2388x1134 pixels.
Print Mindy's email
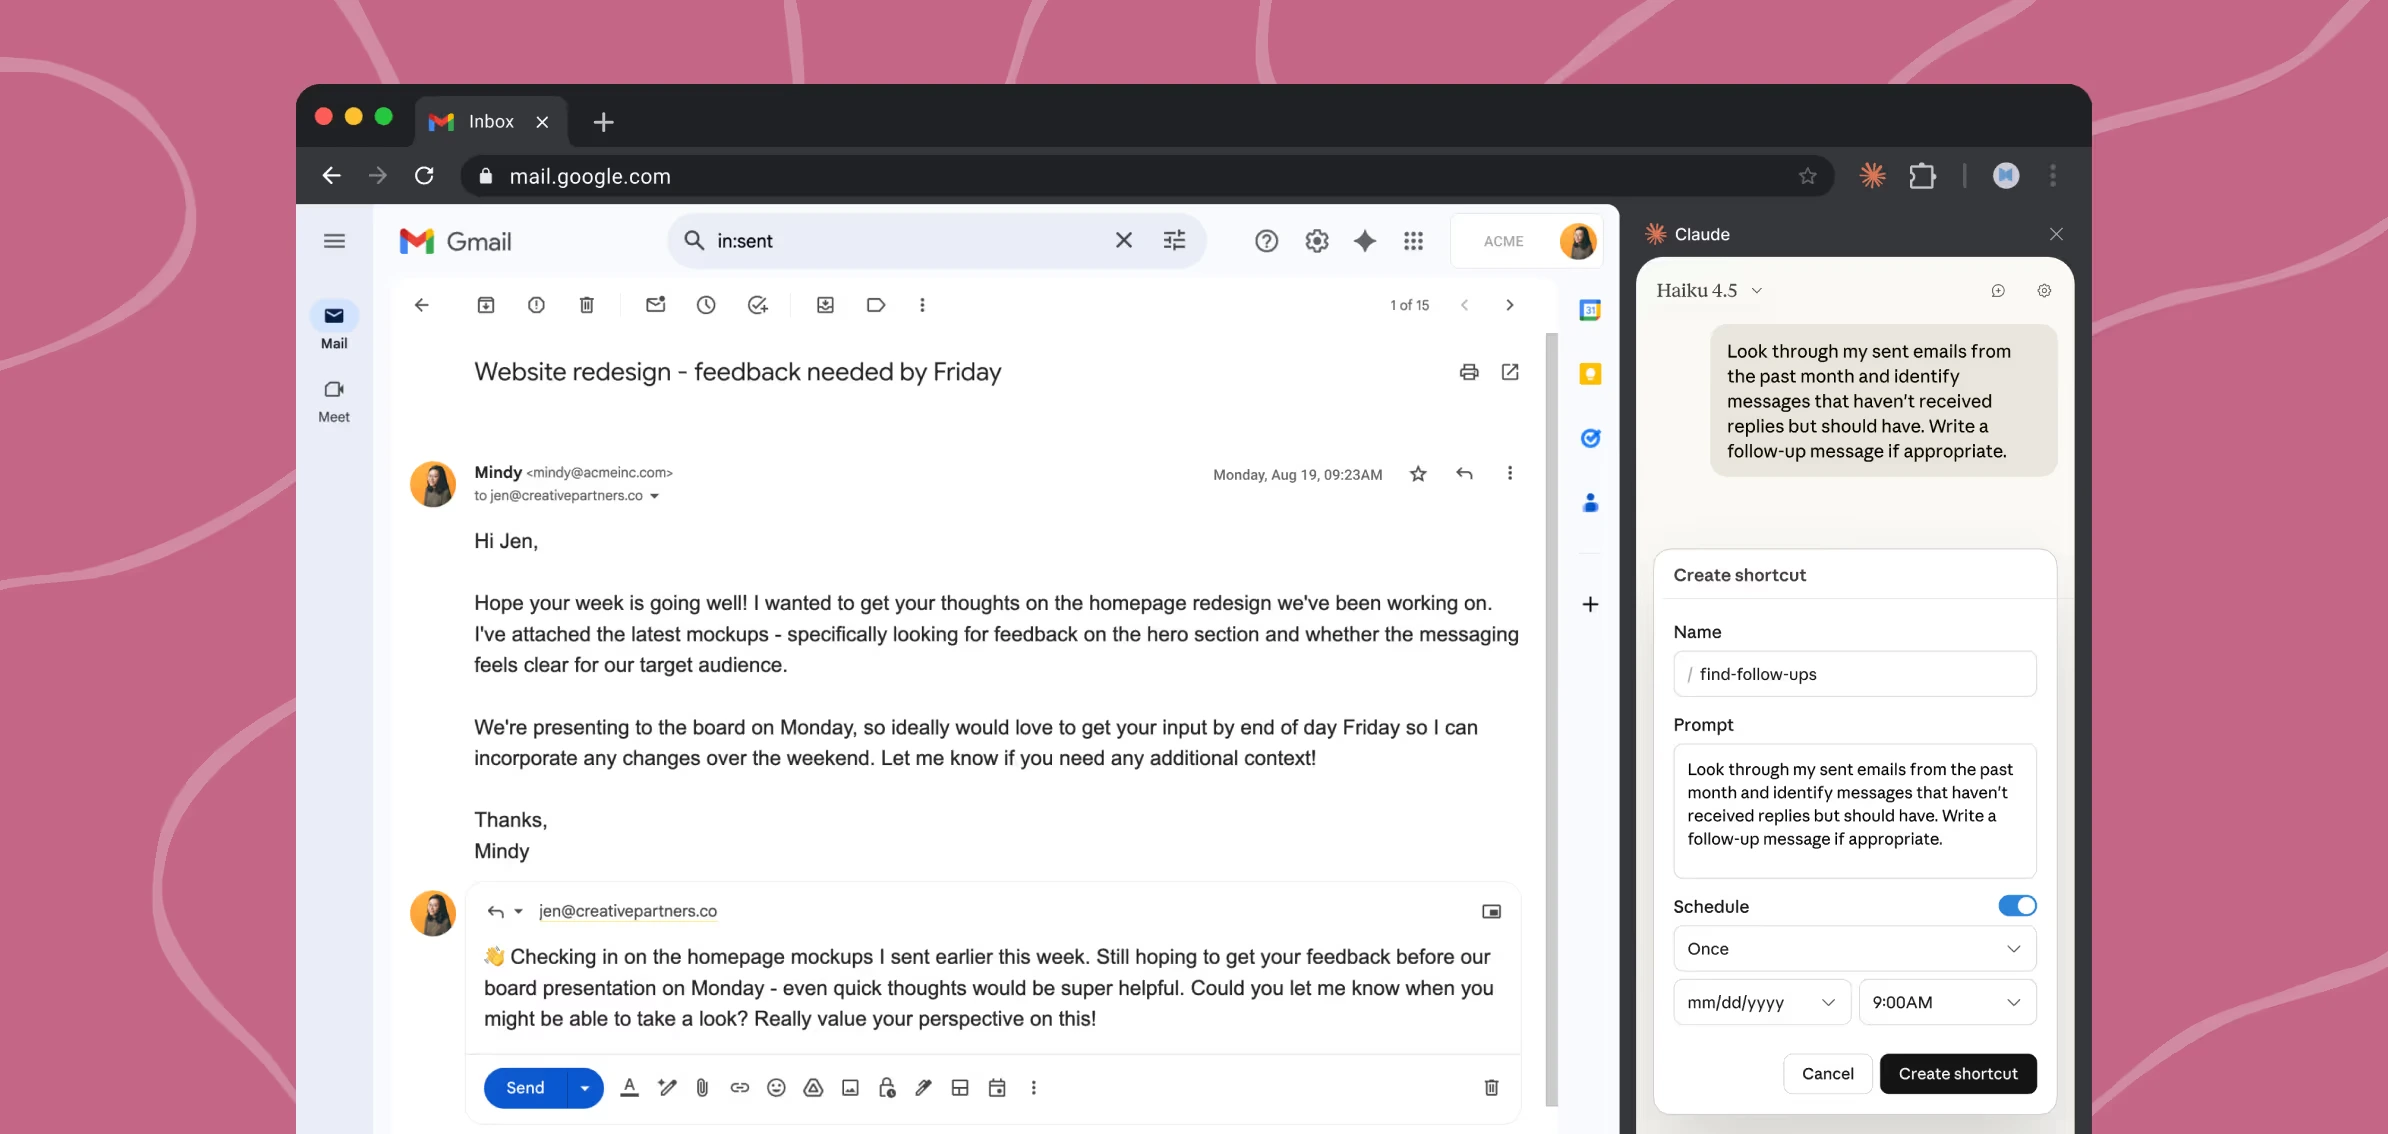point(1468,371)
